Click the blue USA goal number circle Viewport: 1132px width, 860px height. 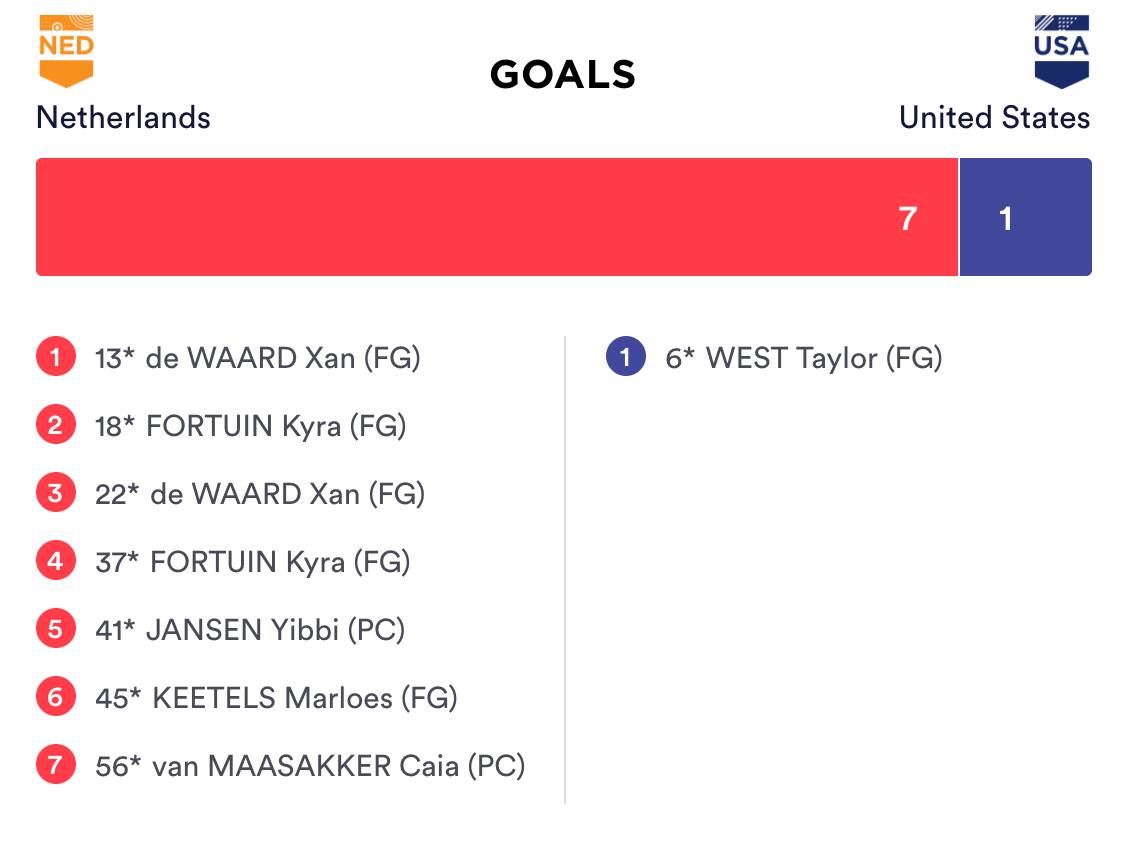626,357
